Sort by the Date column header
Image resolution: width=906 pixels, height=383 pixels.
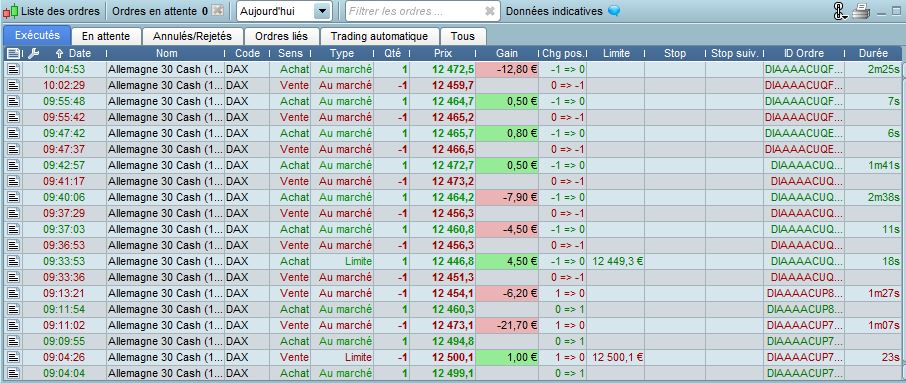tap(74, 53)
